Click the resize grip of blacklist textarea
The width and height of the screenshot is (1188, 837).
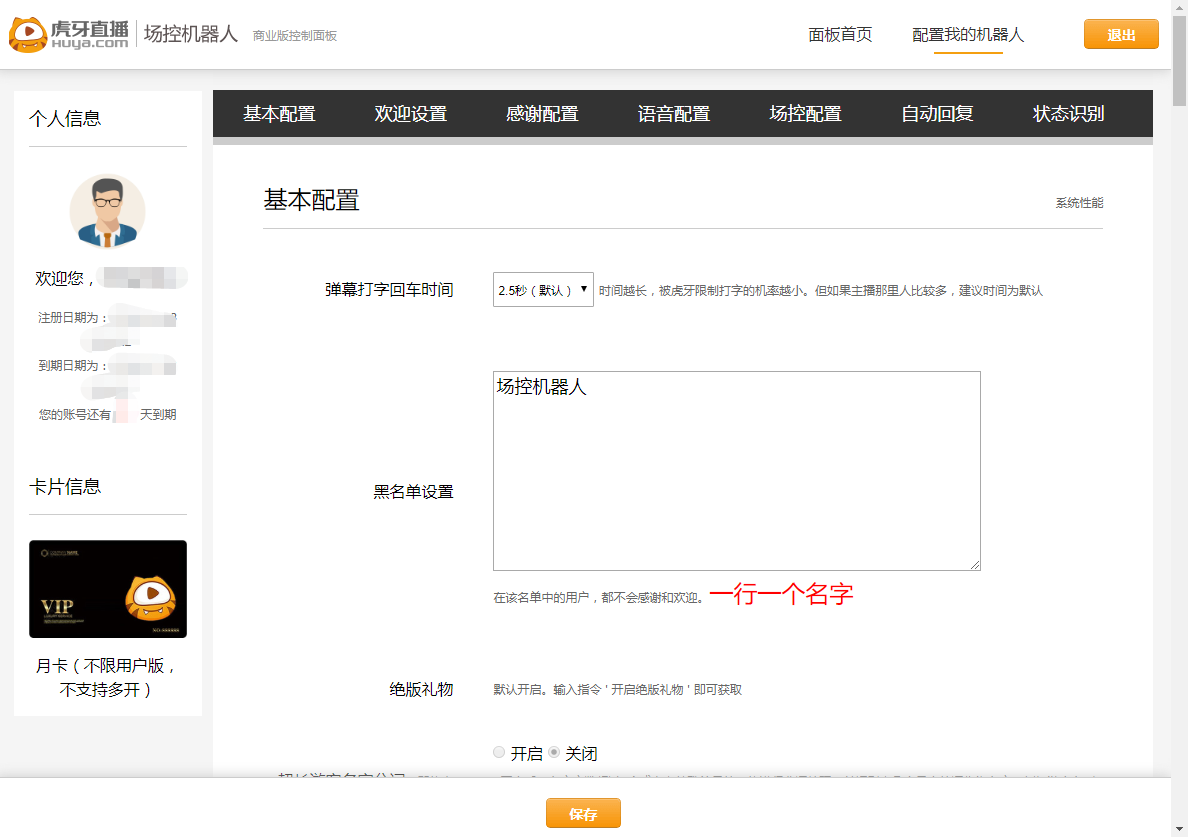974,564
